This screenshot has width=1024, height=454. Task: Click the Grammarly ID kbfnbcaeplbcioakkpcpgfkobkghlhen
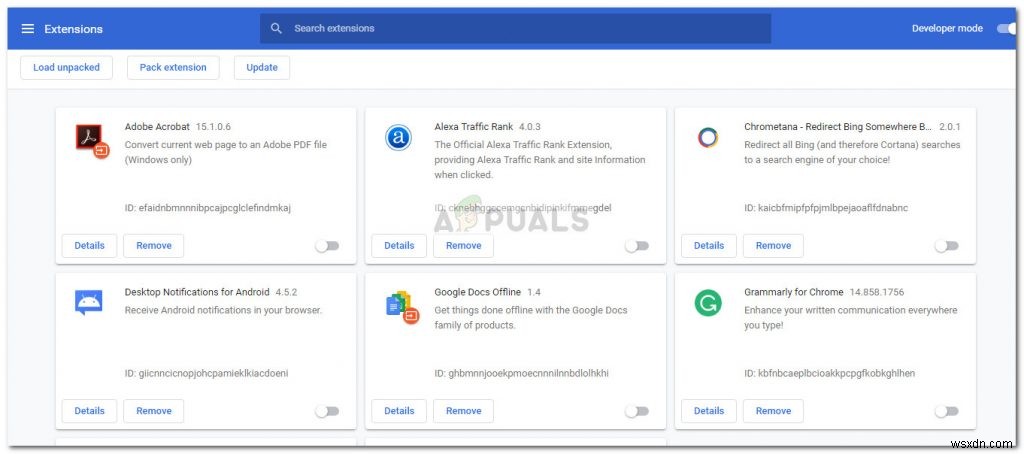pyautogui.click(x=829, y=373)
